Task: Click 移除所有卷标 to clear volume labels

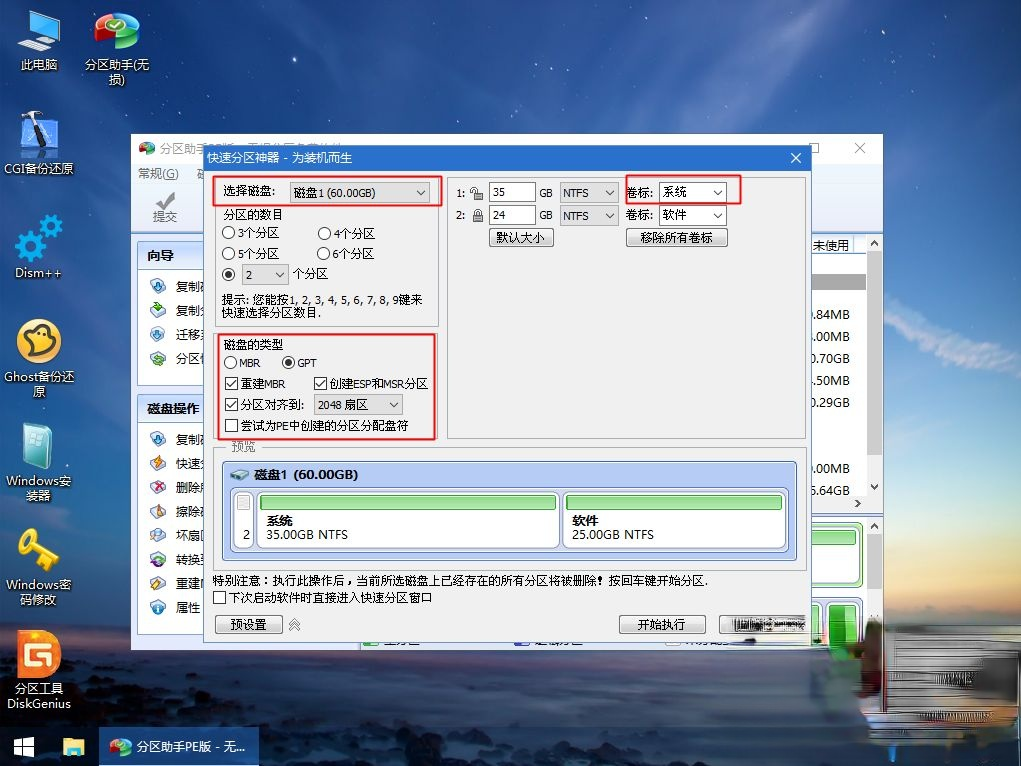Action: click(677, 237)
